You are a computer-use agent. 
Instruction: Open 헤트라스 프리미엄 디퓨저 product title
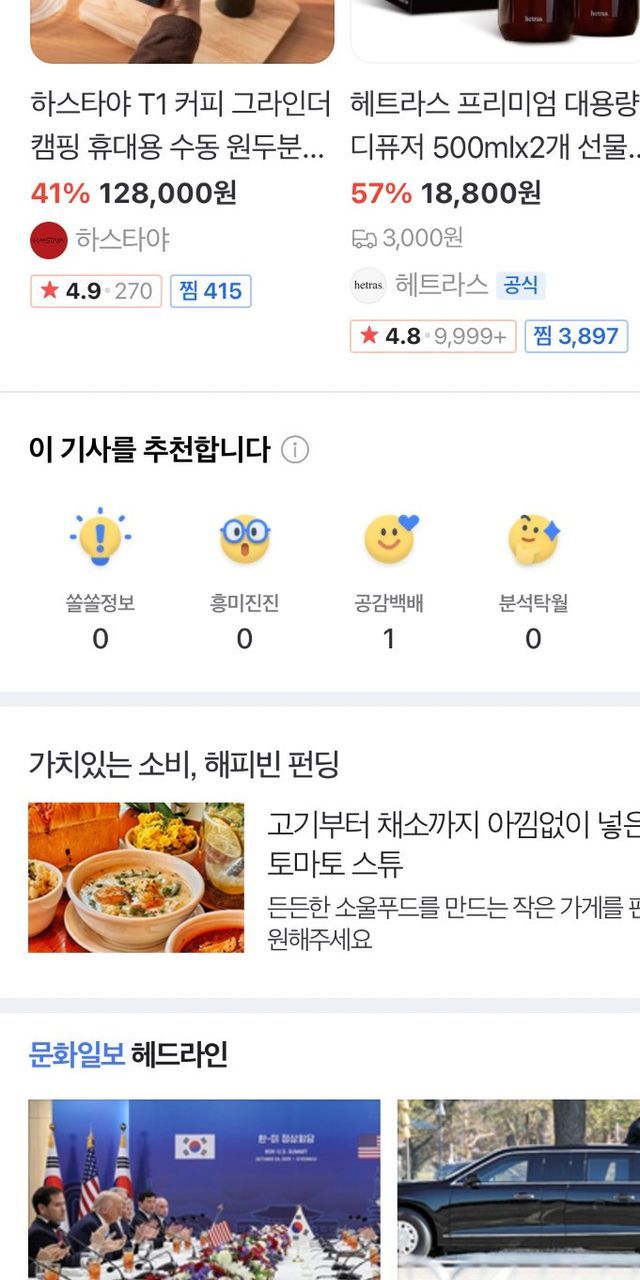pyautogui.click(x=495, y=125)
